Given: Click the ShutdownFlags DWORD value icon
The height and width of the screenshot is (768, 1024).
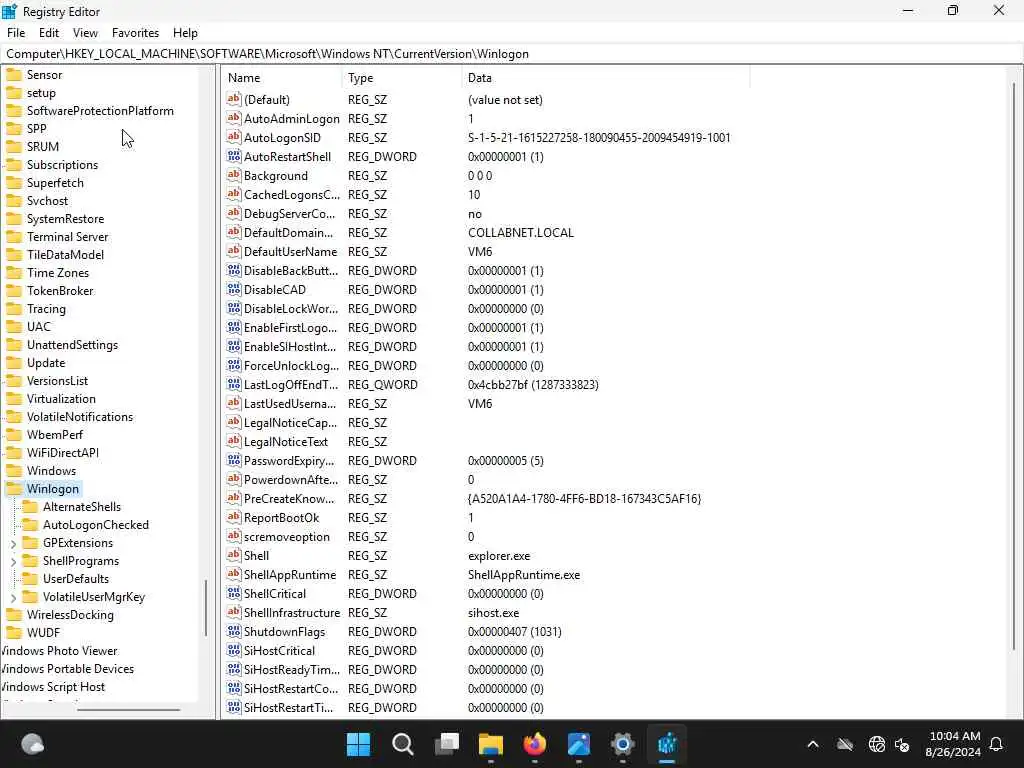Looking at the screenshot, I should click(x=233, y=631).
